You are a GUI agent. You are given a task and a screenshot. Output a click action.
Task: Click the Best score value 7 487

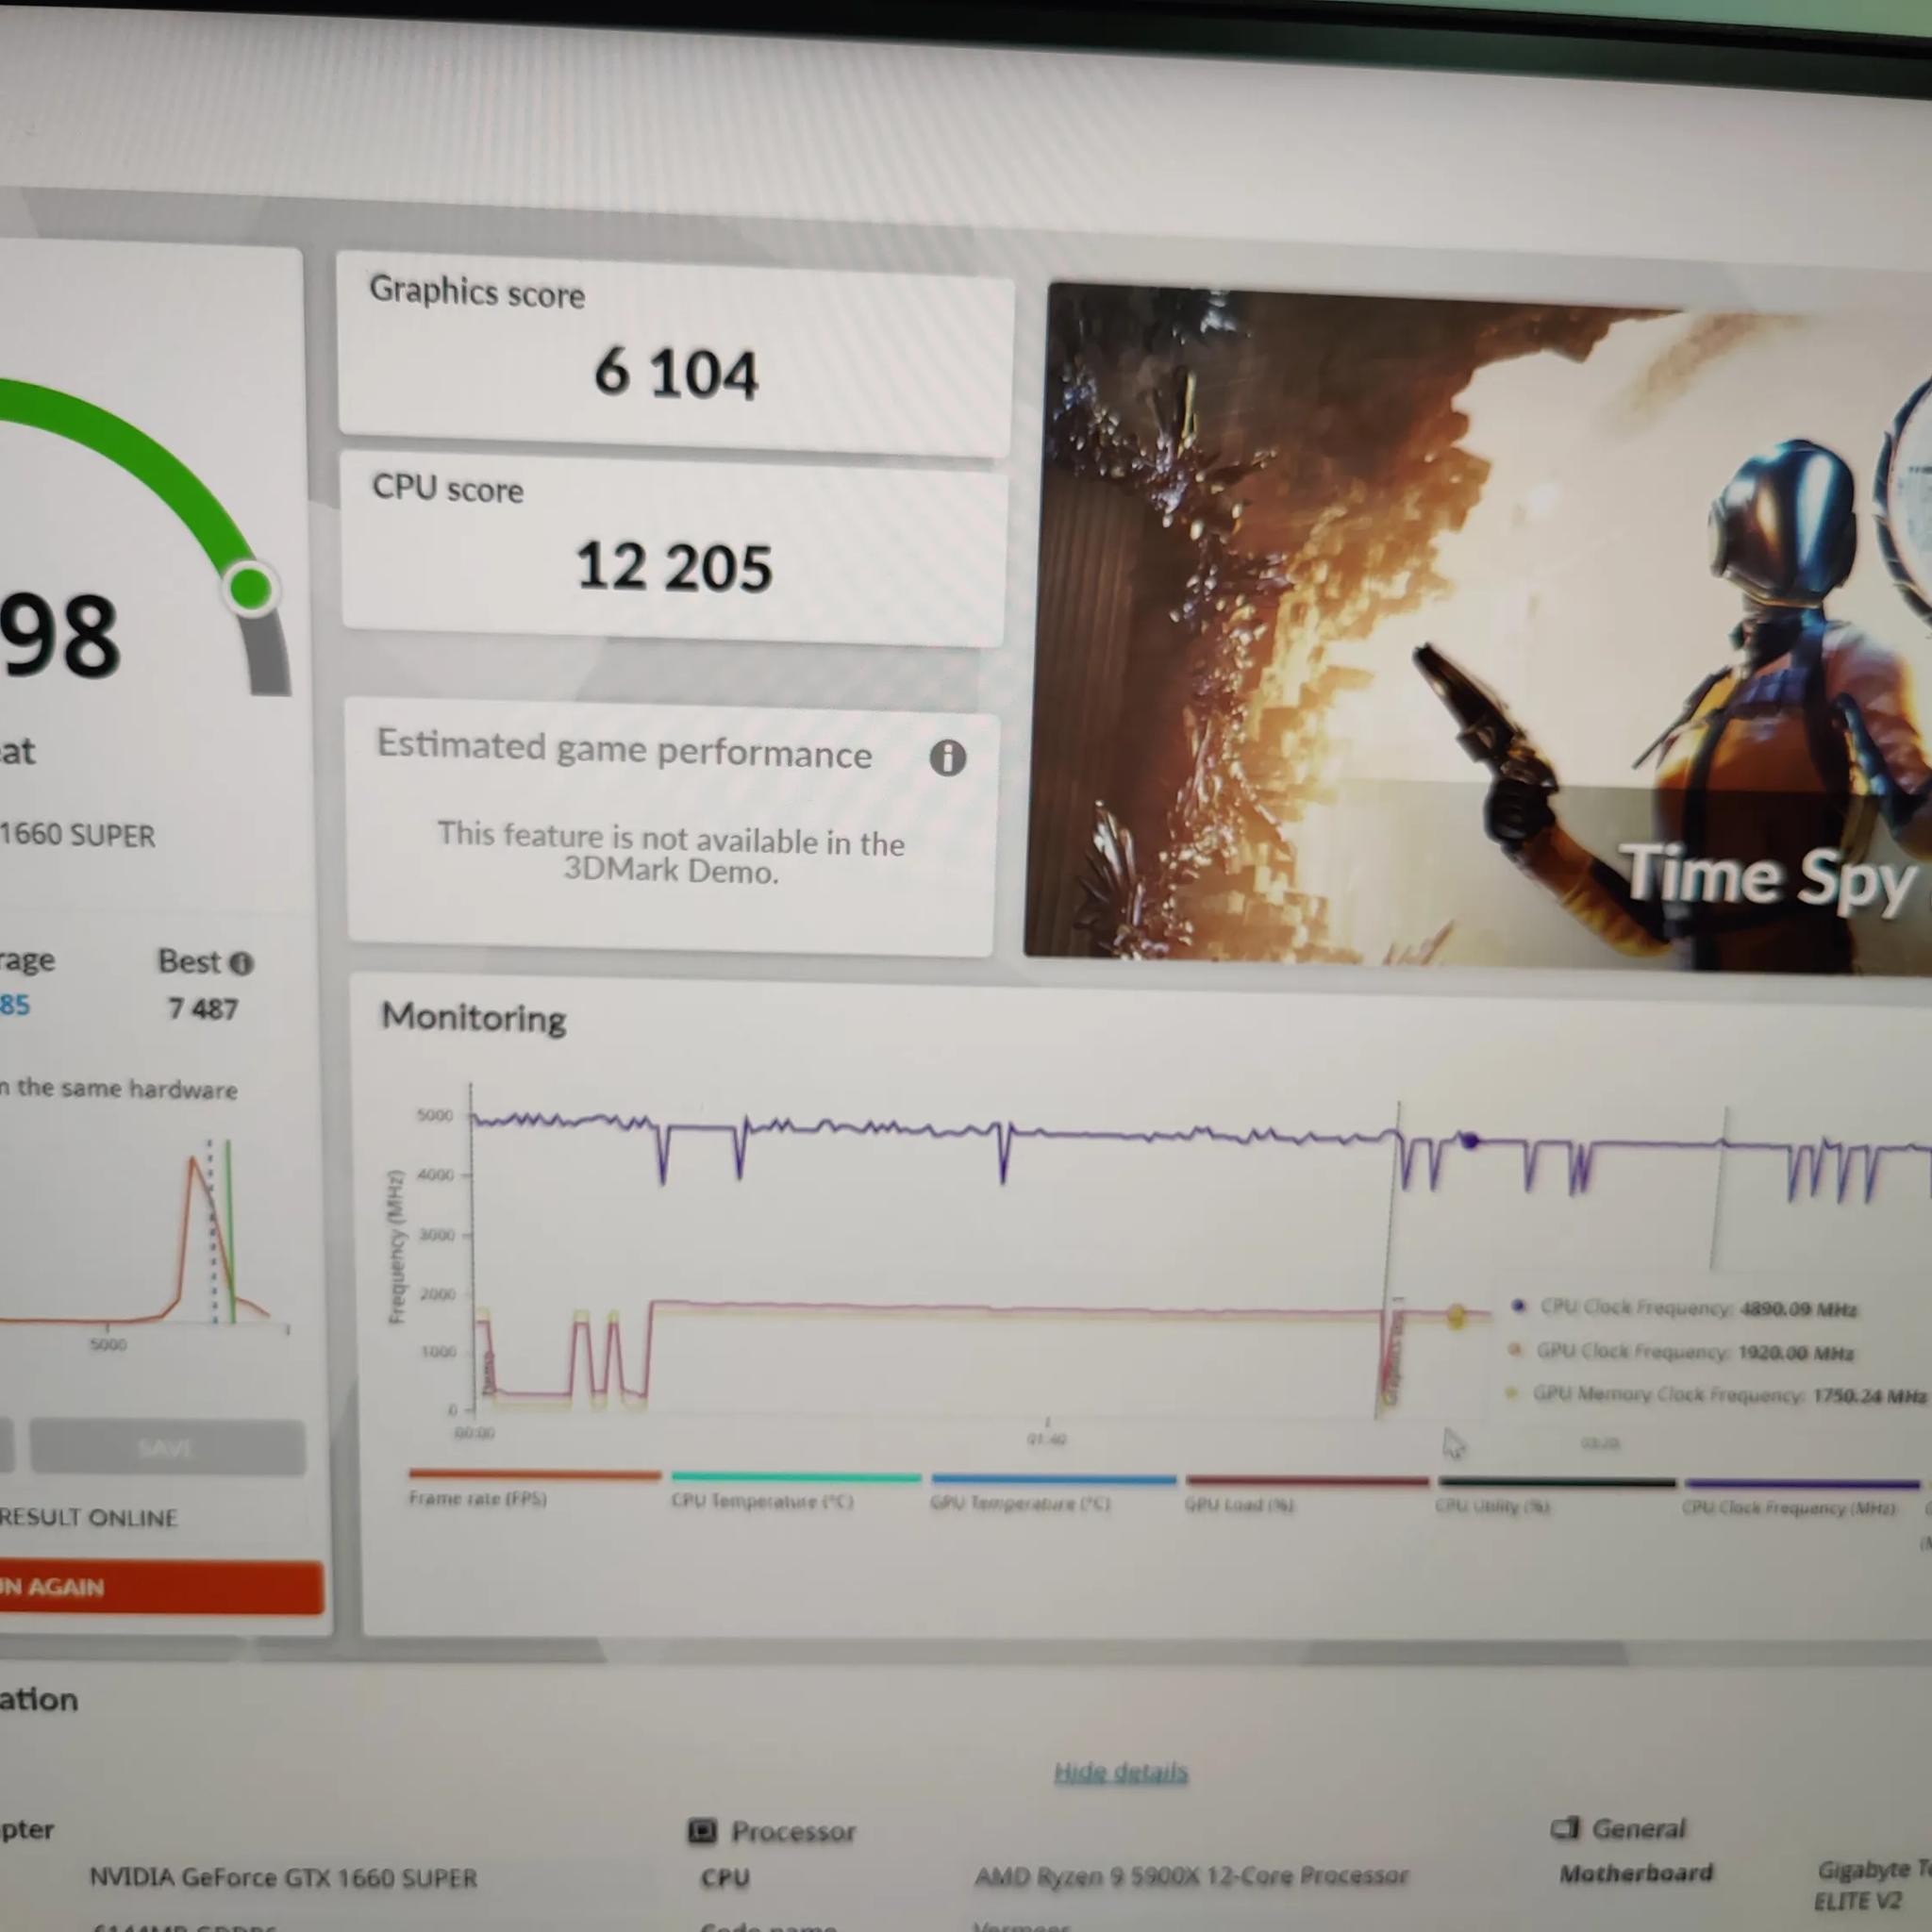point(203,1008)
